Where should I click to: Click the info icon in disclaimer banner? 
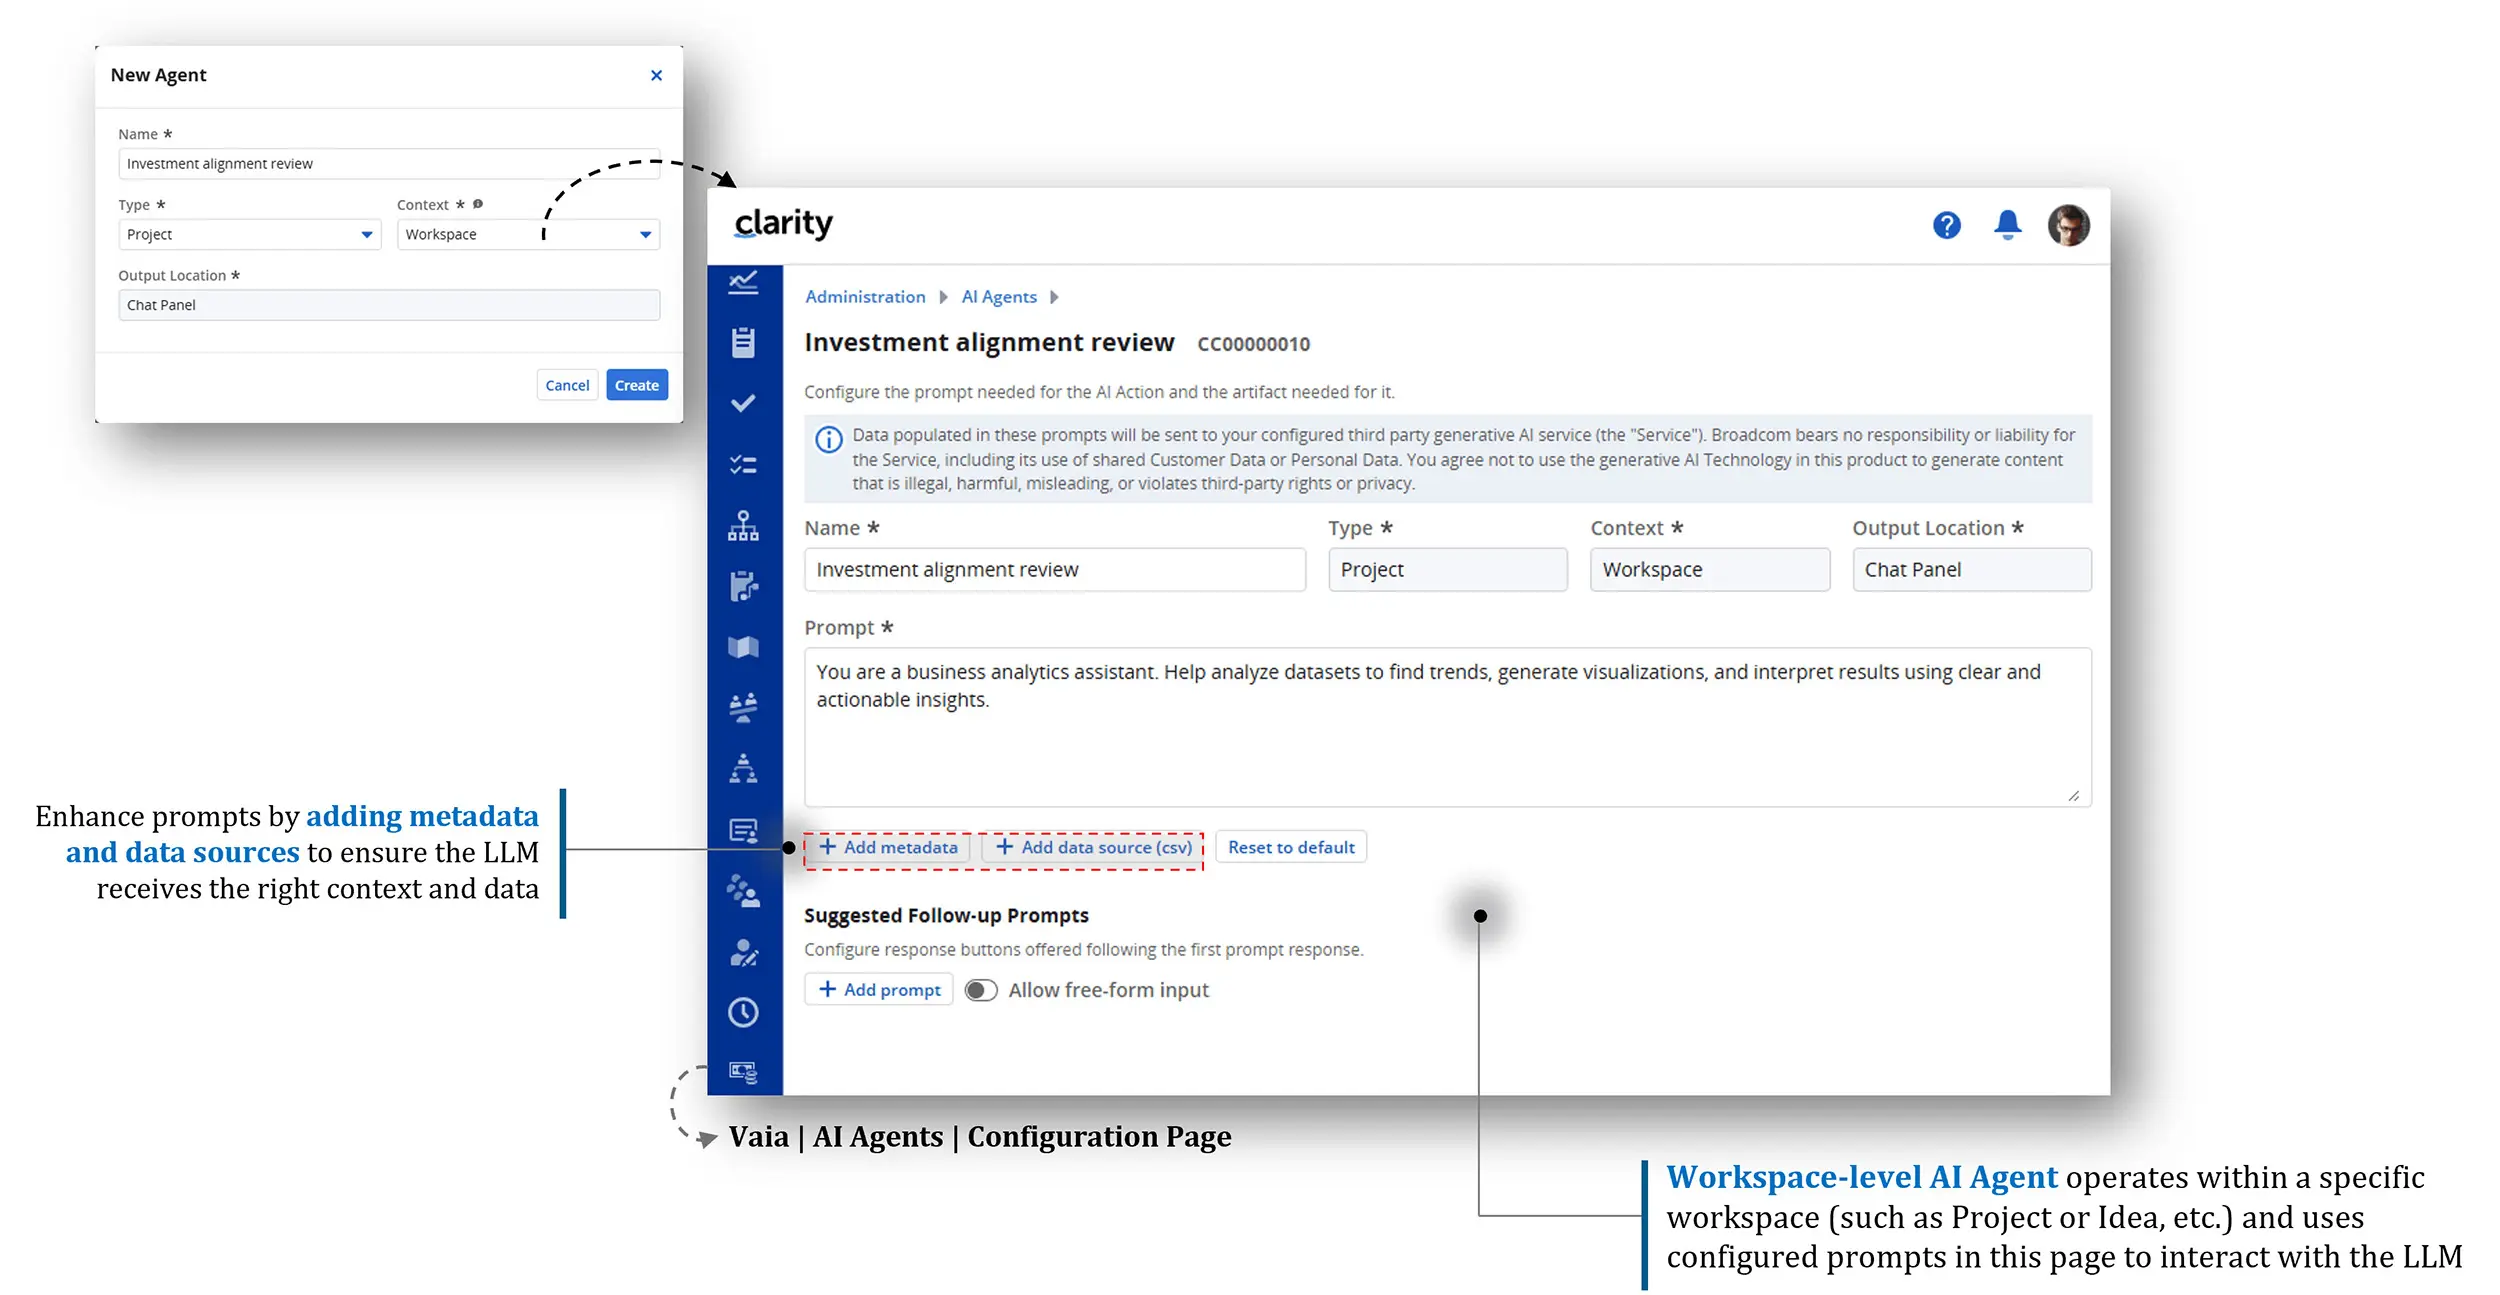(829, 439)
